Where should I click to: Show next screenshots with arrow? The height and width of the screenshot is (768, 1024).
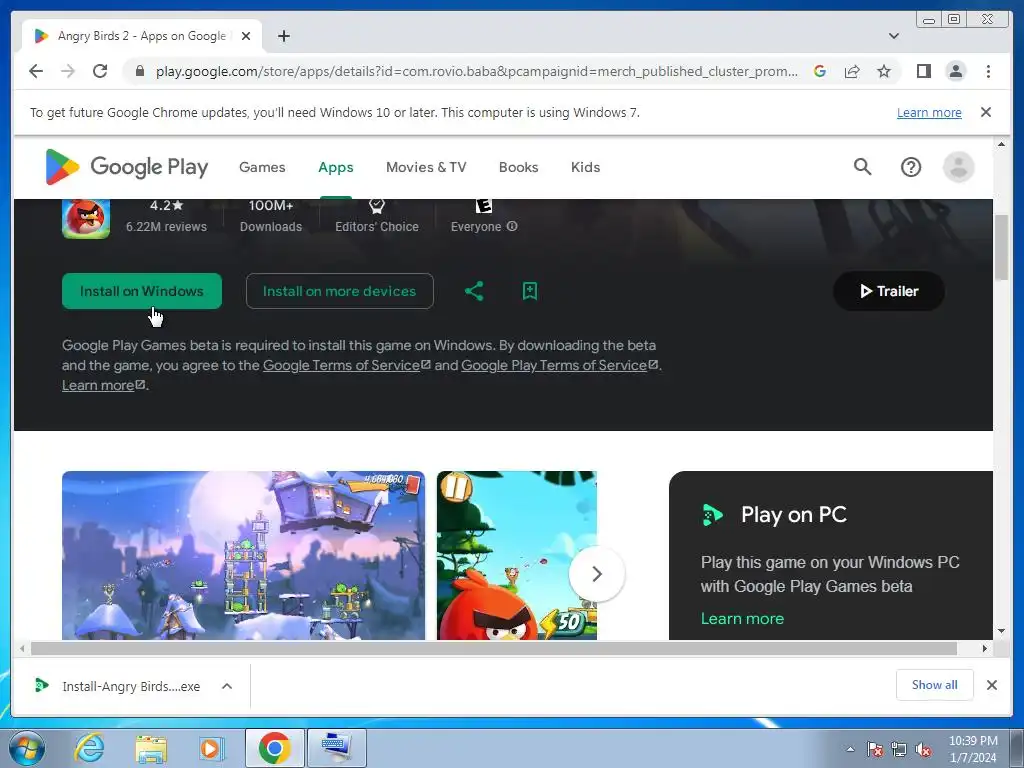click(x=596, y=574)
